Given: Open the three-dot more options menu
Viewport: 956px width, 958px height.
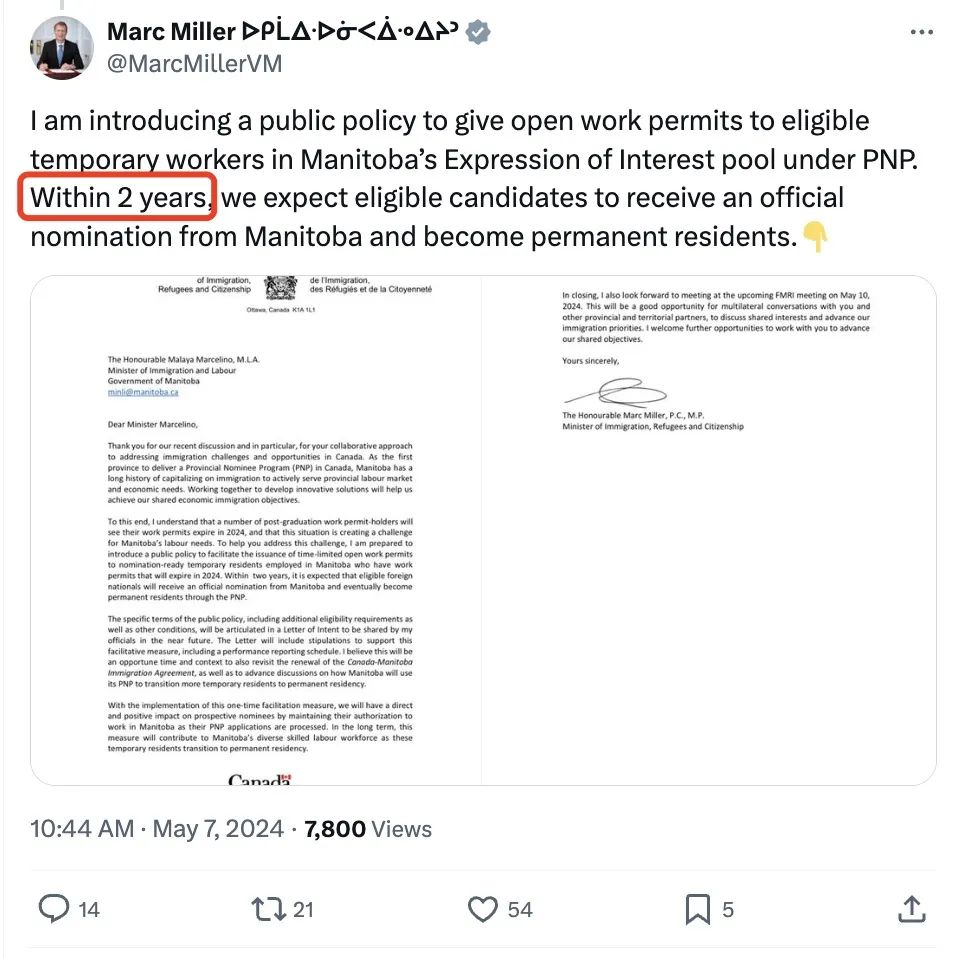Looking at the screenshot, I should (x=921, y=32).
